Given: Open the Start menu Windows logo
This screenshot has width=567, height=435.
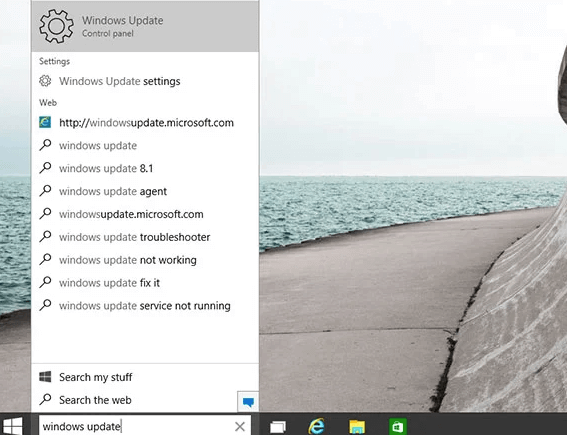Looking at the screenshot, I should point(13,426).
